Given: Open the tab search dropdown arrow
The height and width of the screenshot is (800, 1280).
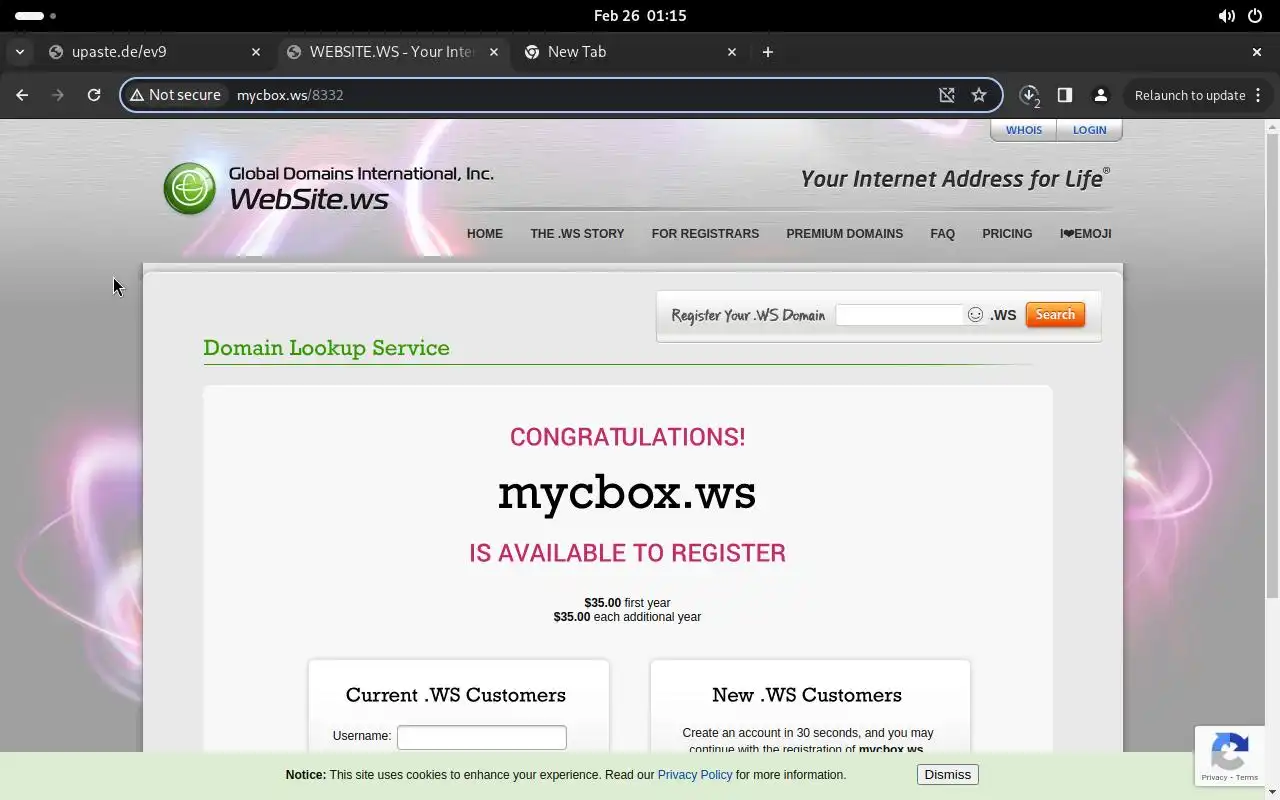Looking at the screenshot, I should coord(20,52).
